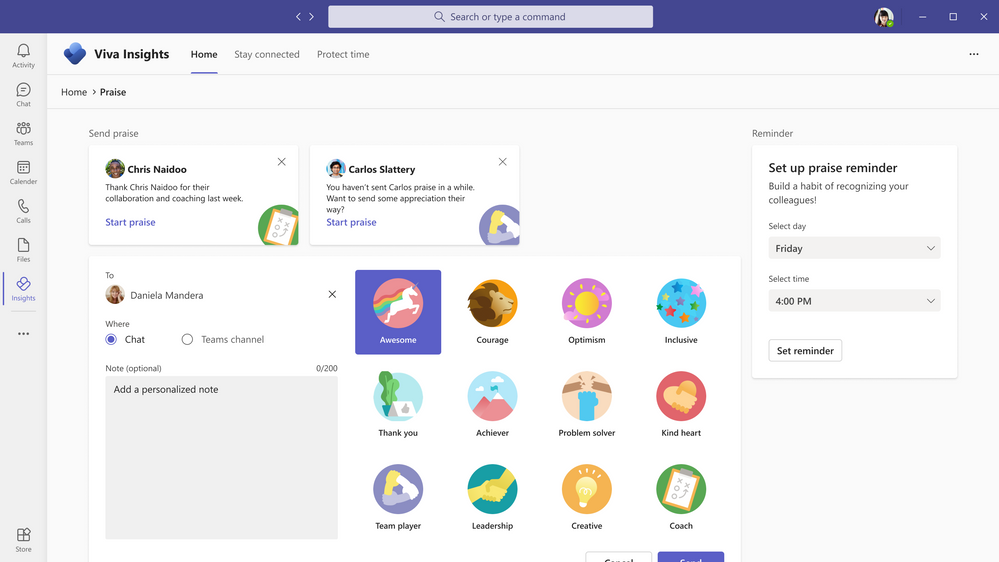Click the Daniela Mandera recipient name
Viewport: 999px width, 562px height.
(167, 295)
